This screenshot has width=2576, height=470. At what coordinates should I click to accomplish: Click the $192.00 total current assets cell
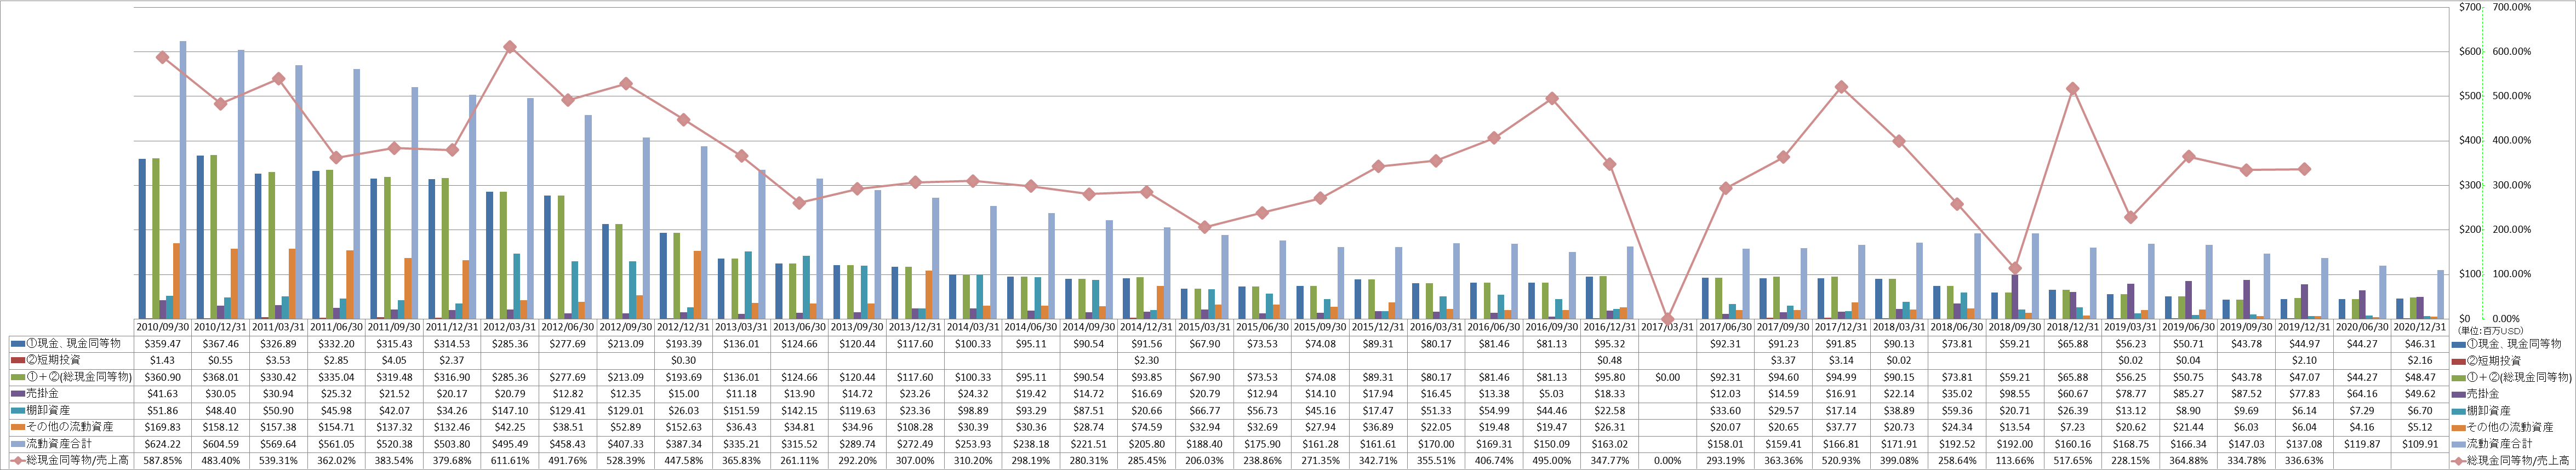tap(2015, 444)
